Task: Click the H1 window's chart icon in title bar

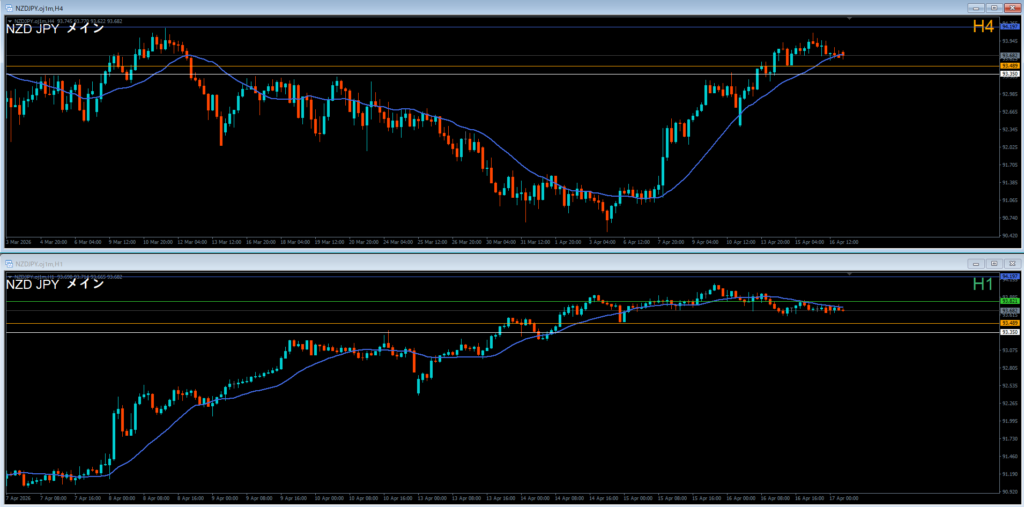Action: (8, 263)
